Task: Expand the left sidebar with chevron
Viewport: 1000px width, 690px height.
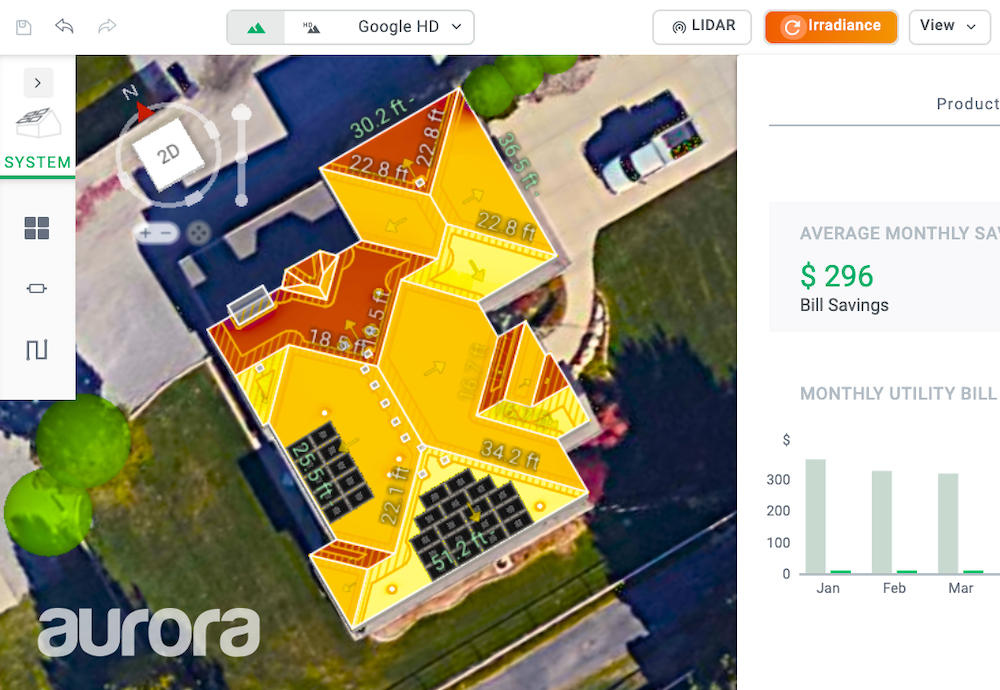Action: coord(38,83)
